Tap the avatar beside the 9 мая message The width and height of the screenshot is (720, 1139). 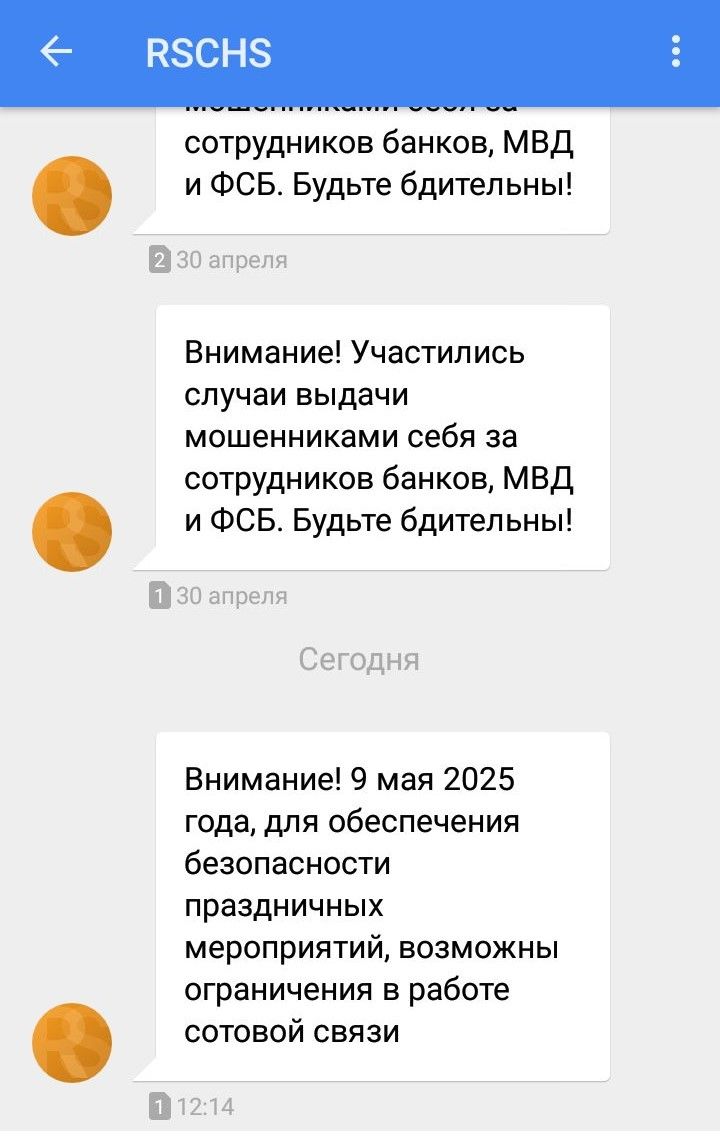pyautogui.click(x=72, y=1042)
